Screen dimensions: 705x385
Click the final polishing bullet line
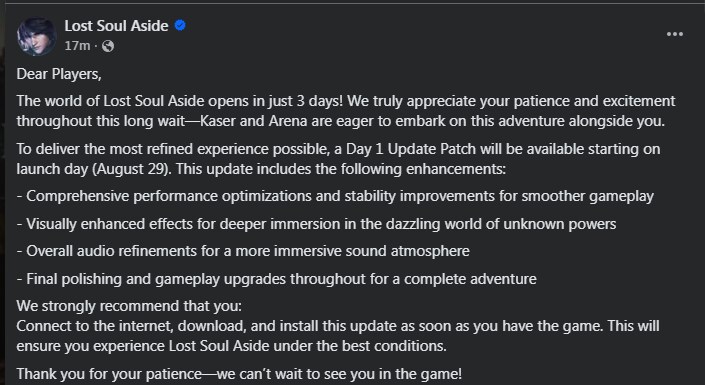point(277,279)
